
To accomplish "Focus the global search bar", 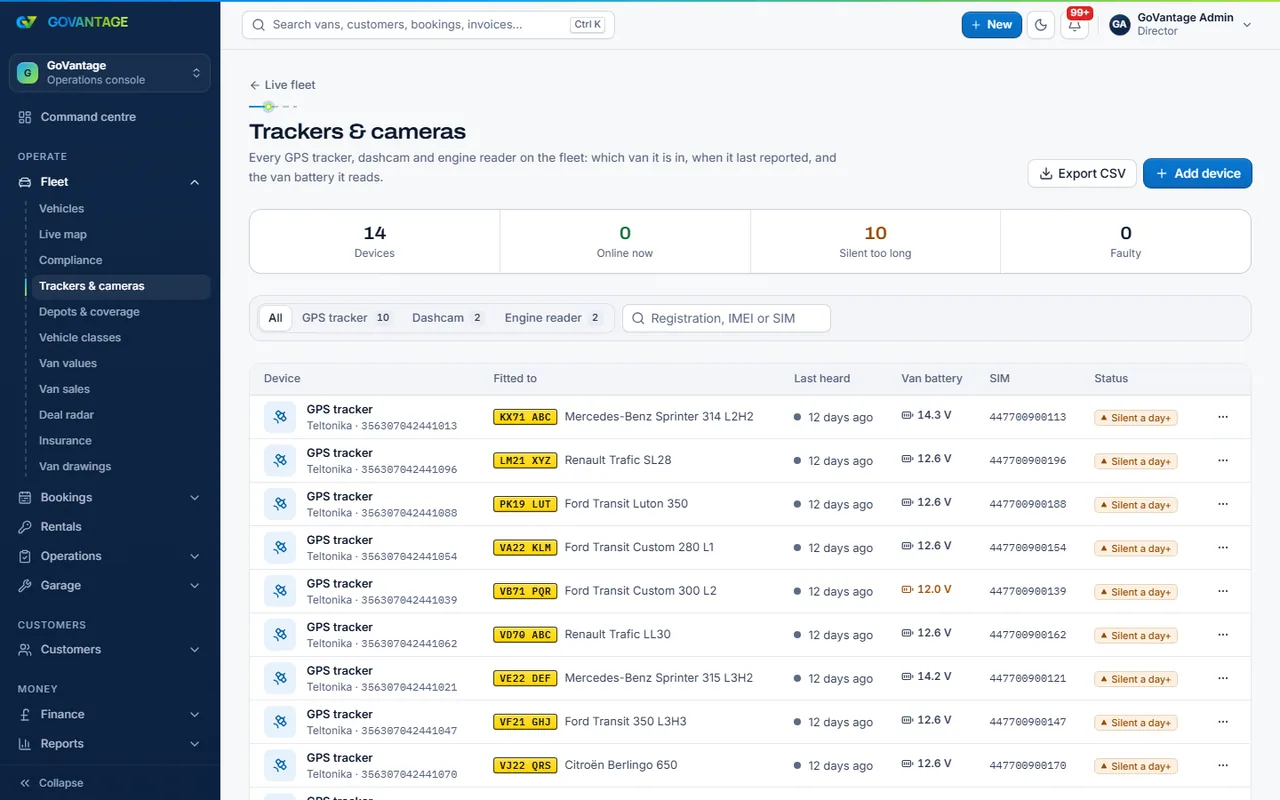I will (428, 25).
